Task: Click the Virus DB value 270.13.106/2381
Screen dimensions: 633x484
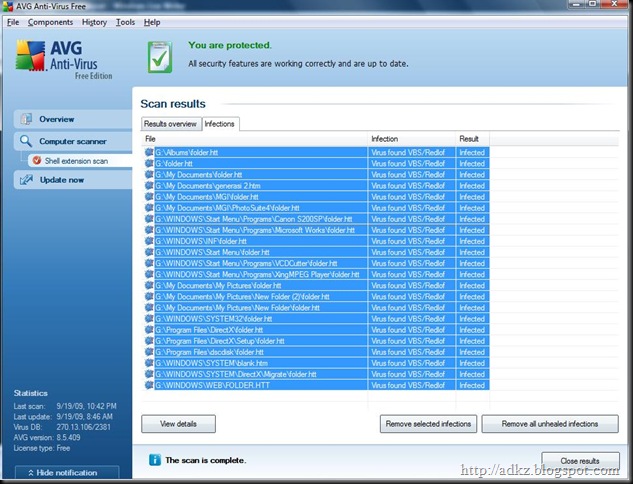Action: 84,427
